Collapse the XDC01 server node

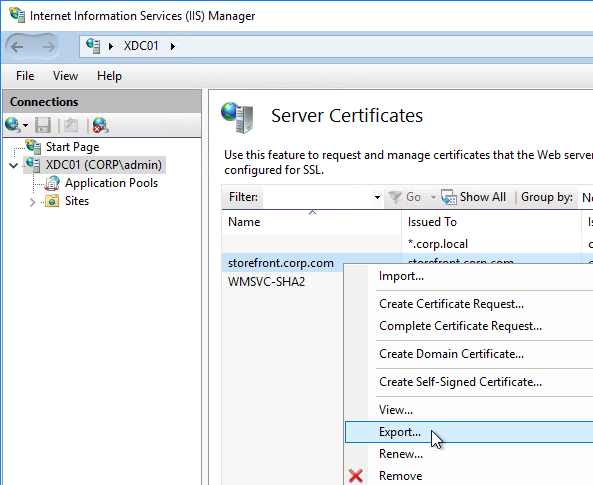click(14, 165)
